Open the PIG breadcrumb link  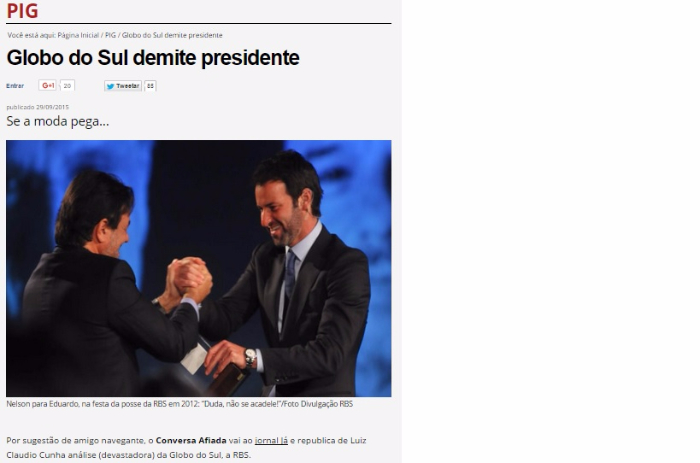coord(110,35)
